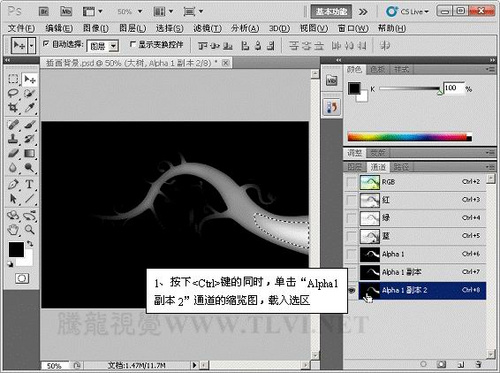Open the Mini Bridge panel icon in dock
Image resolution: width=500 pixels, height=373 pixels.
click(x=331, y=80)
